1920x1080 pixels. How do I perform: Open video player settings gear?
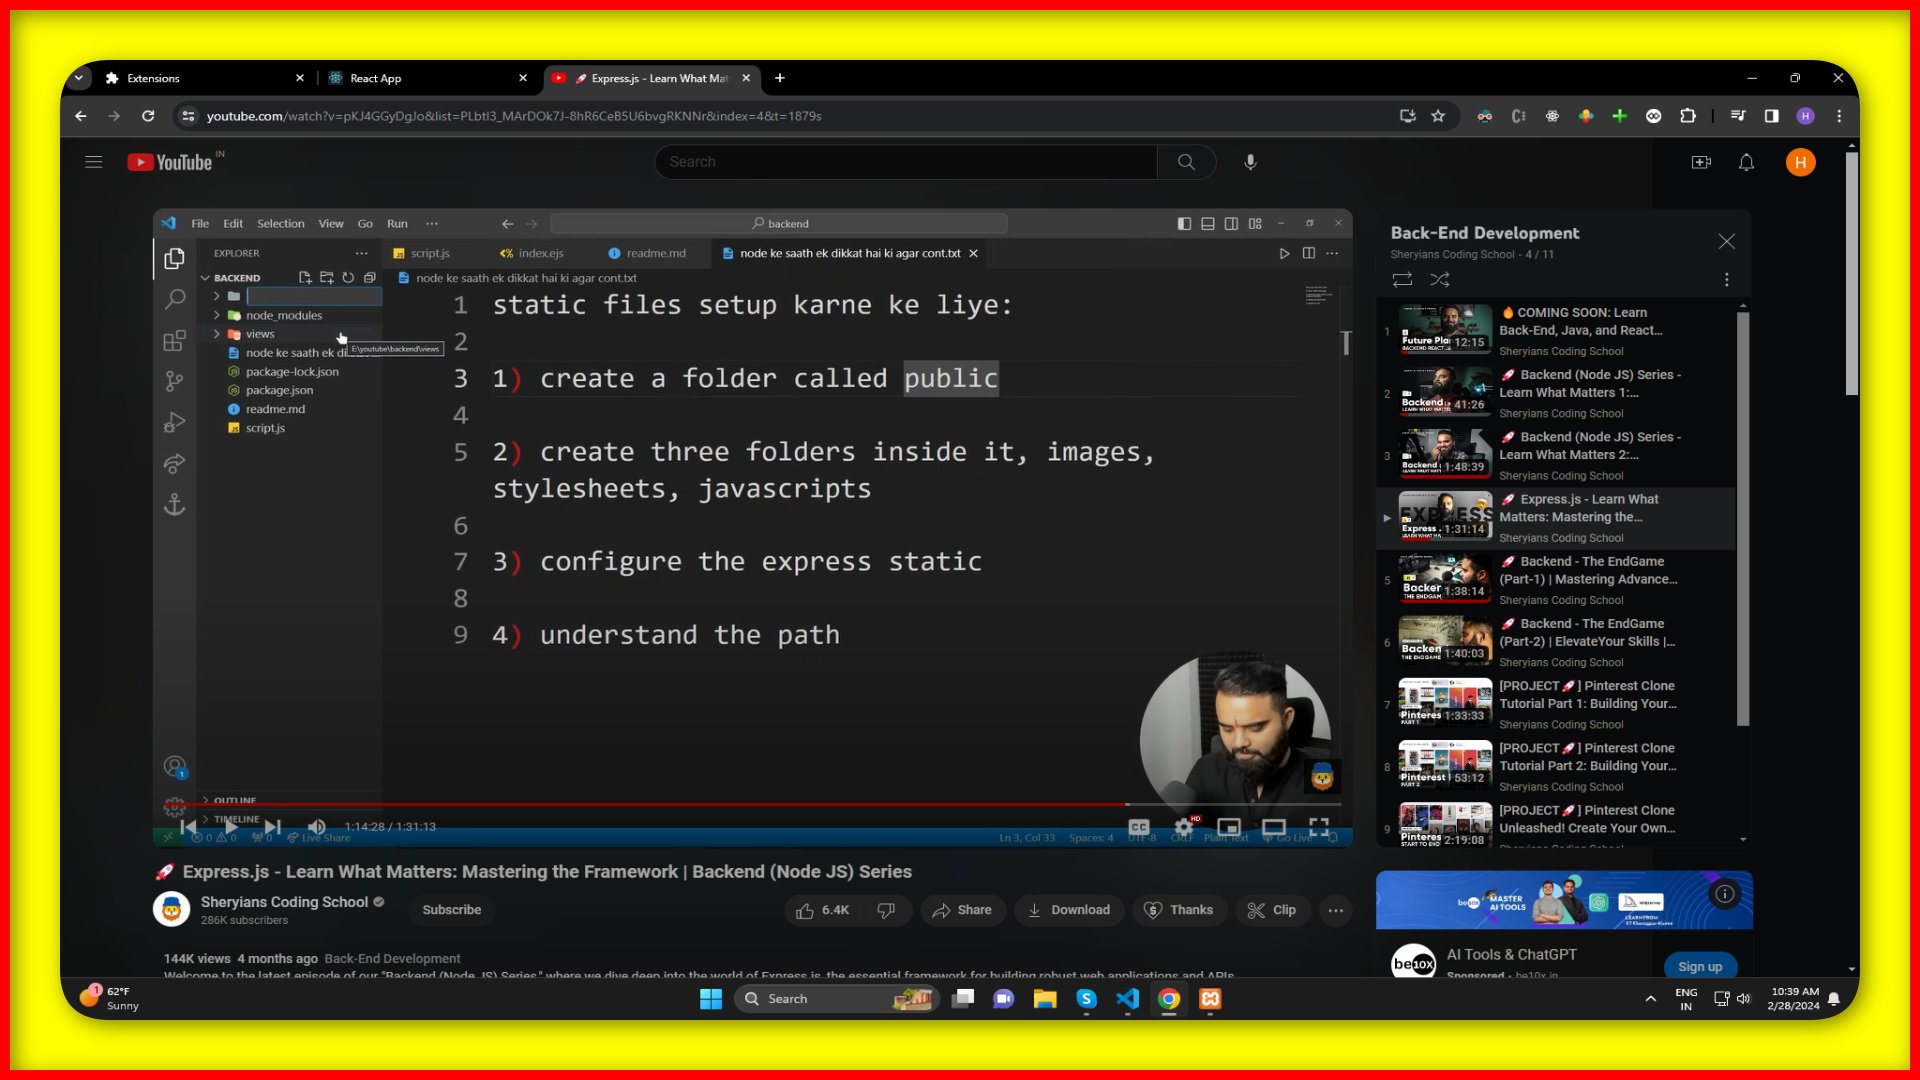[x=1184, y=827]
